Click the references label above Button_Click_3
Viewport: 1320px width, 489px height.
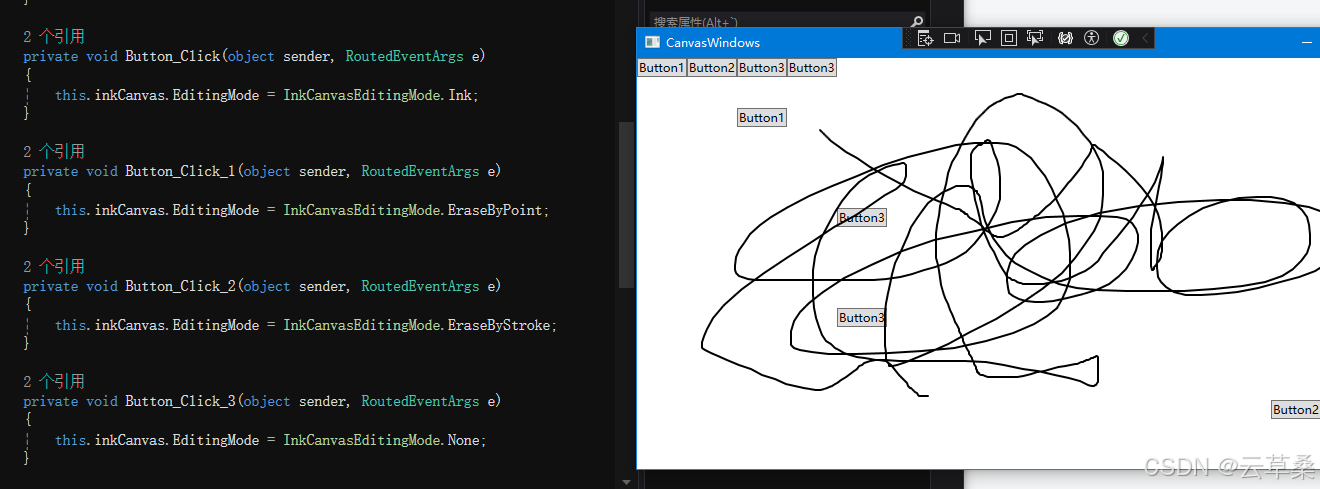[x=54, y=382]
